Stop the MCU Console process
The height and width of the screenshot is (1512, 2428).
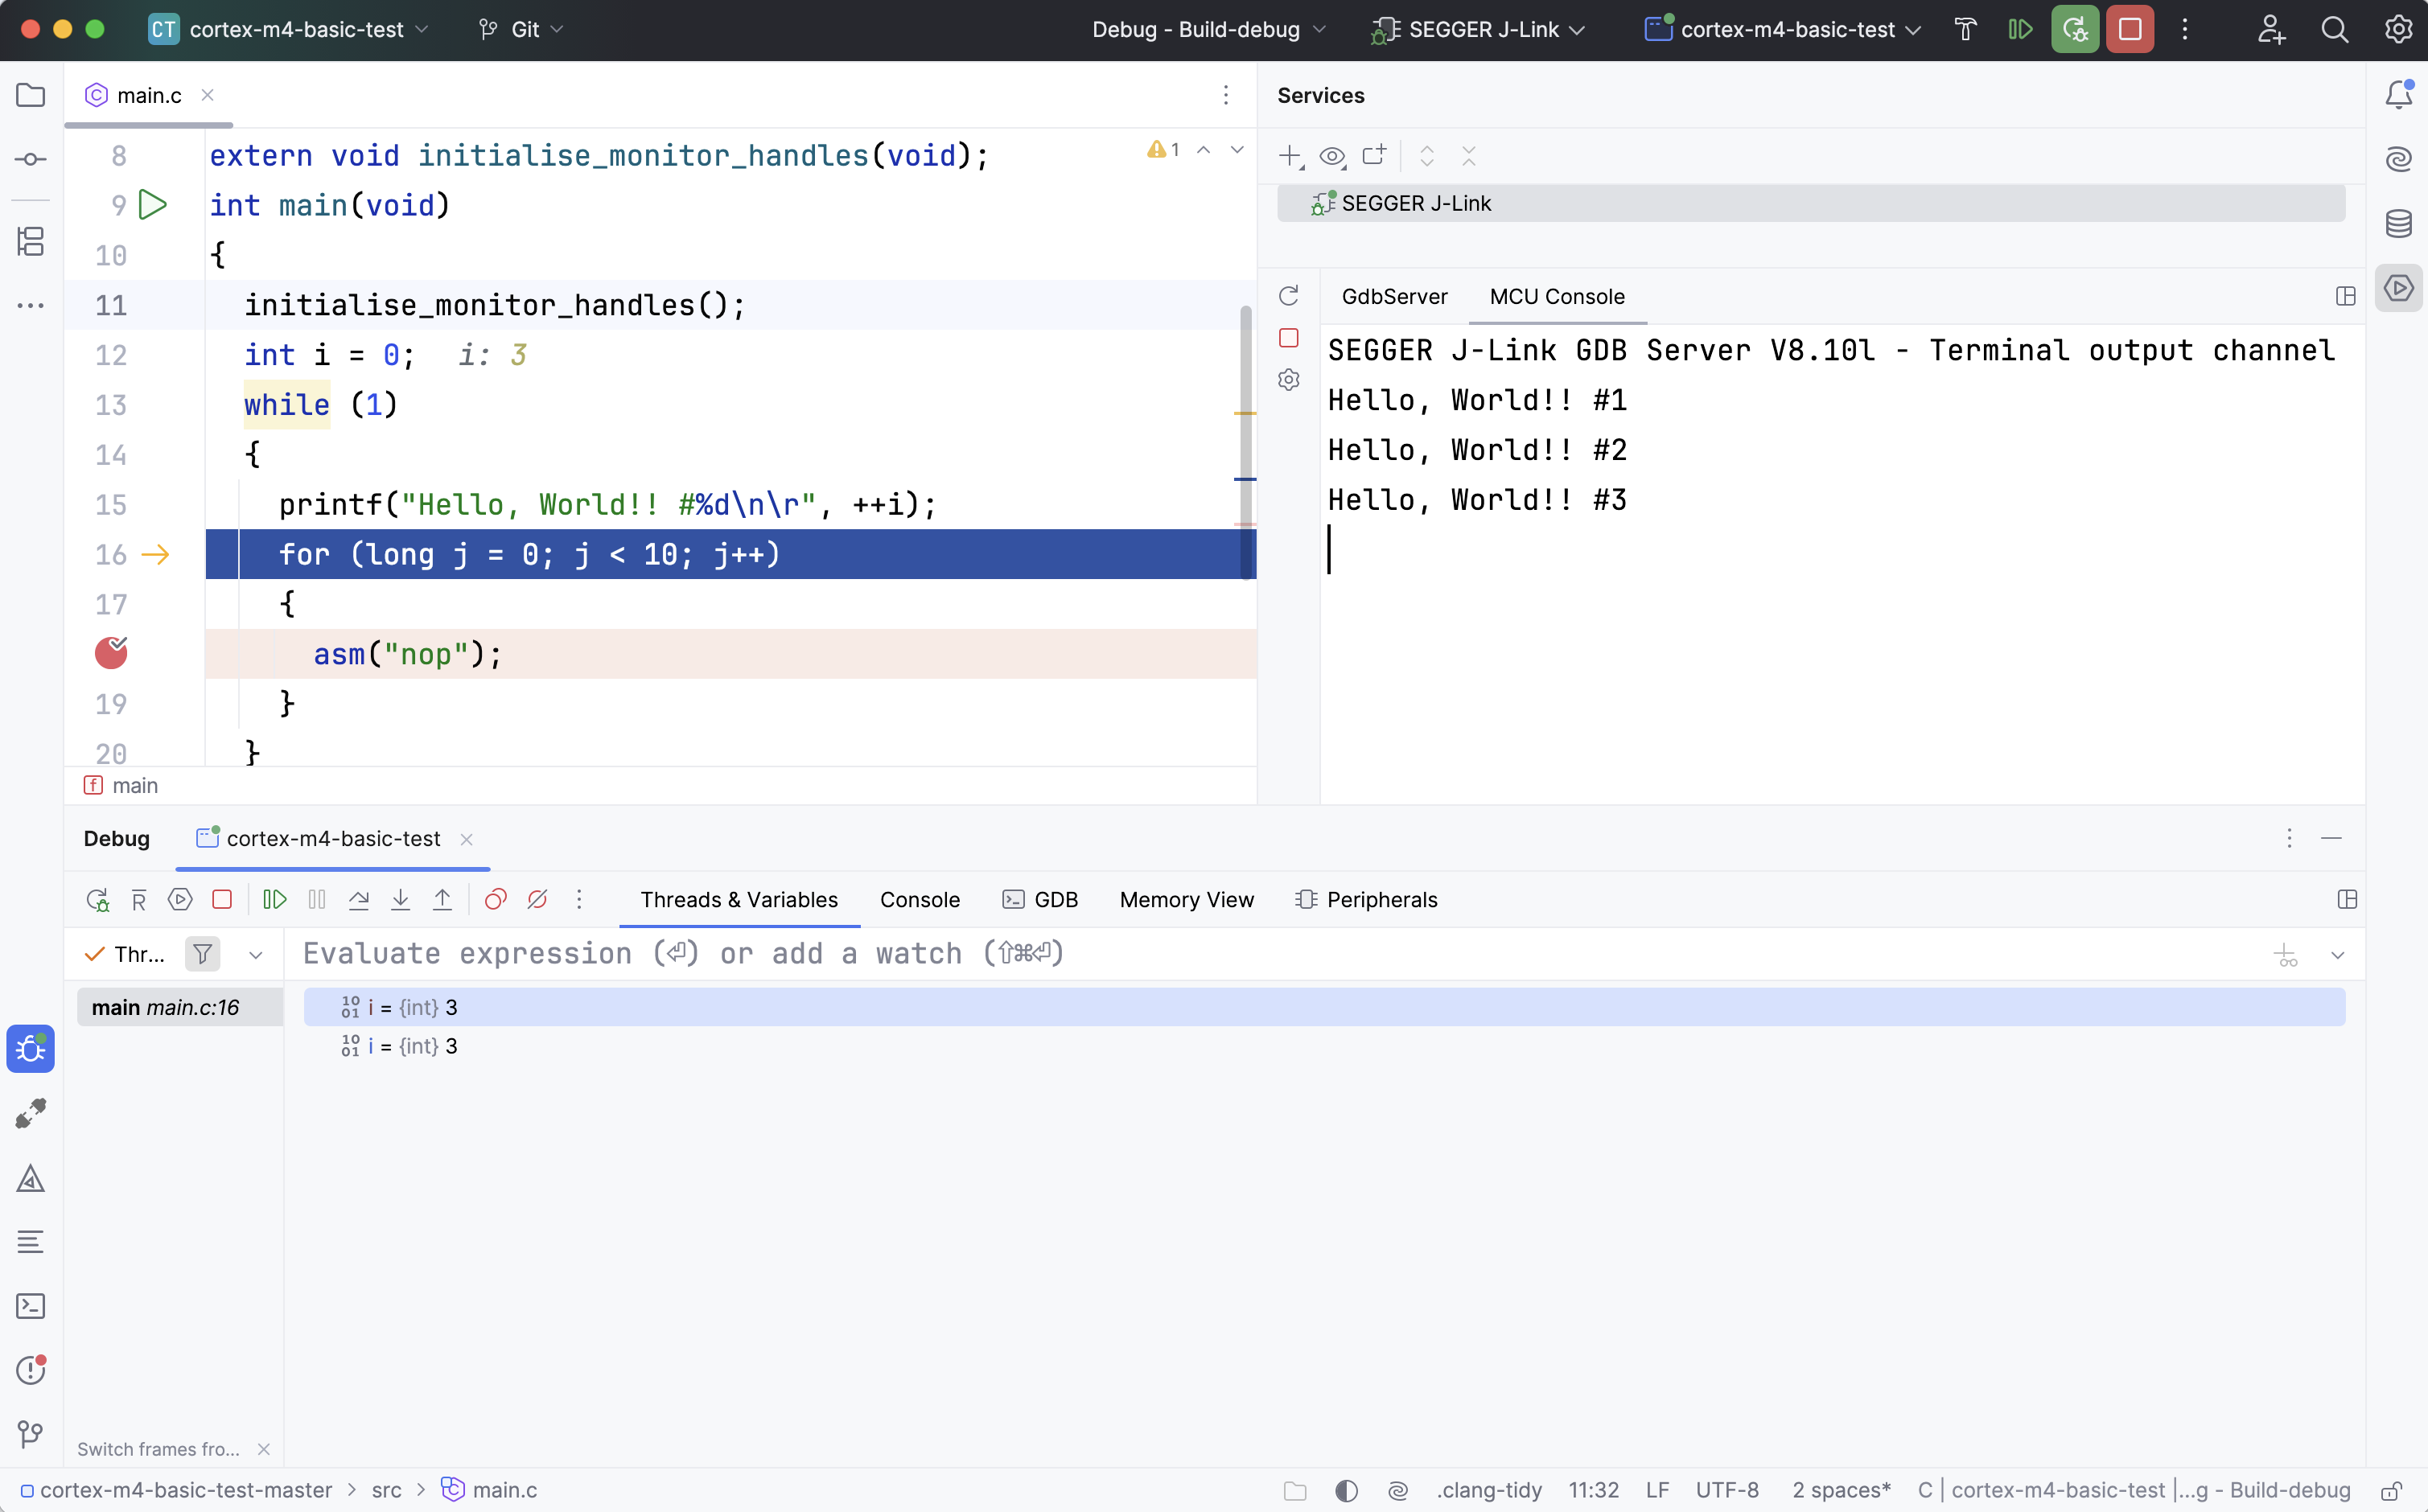click(x=1289, y=338)
